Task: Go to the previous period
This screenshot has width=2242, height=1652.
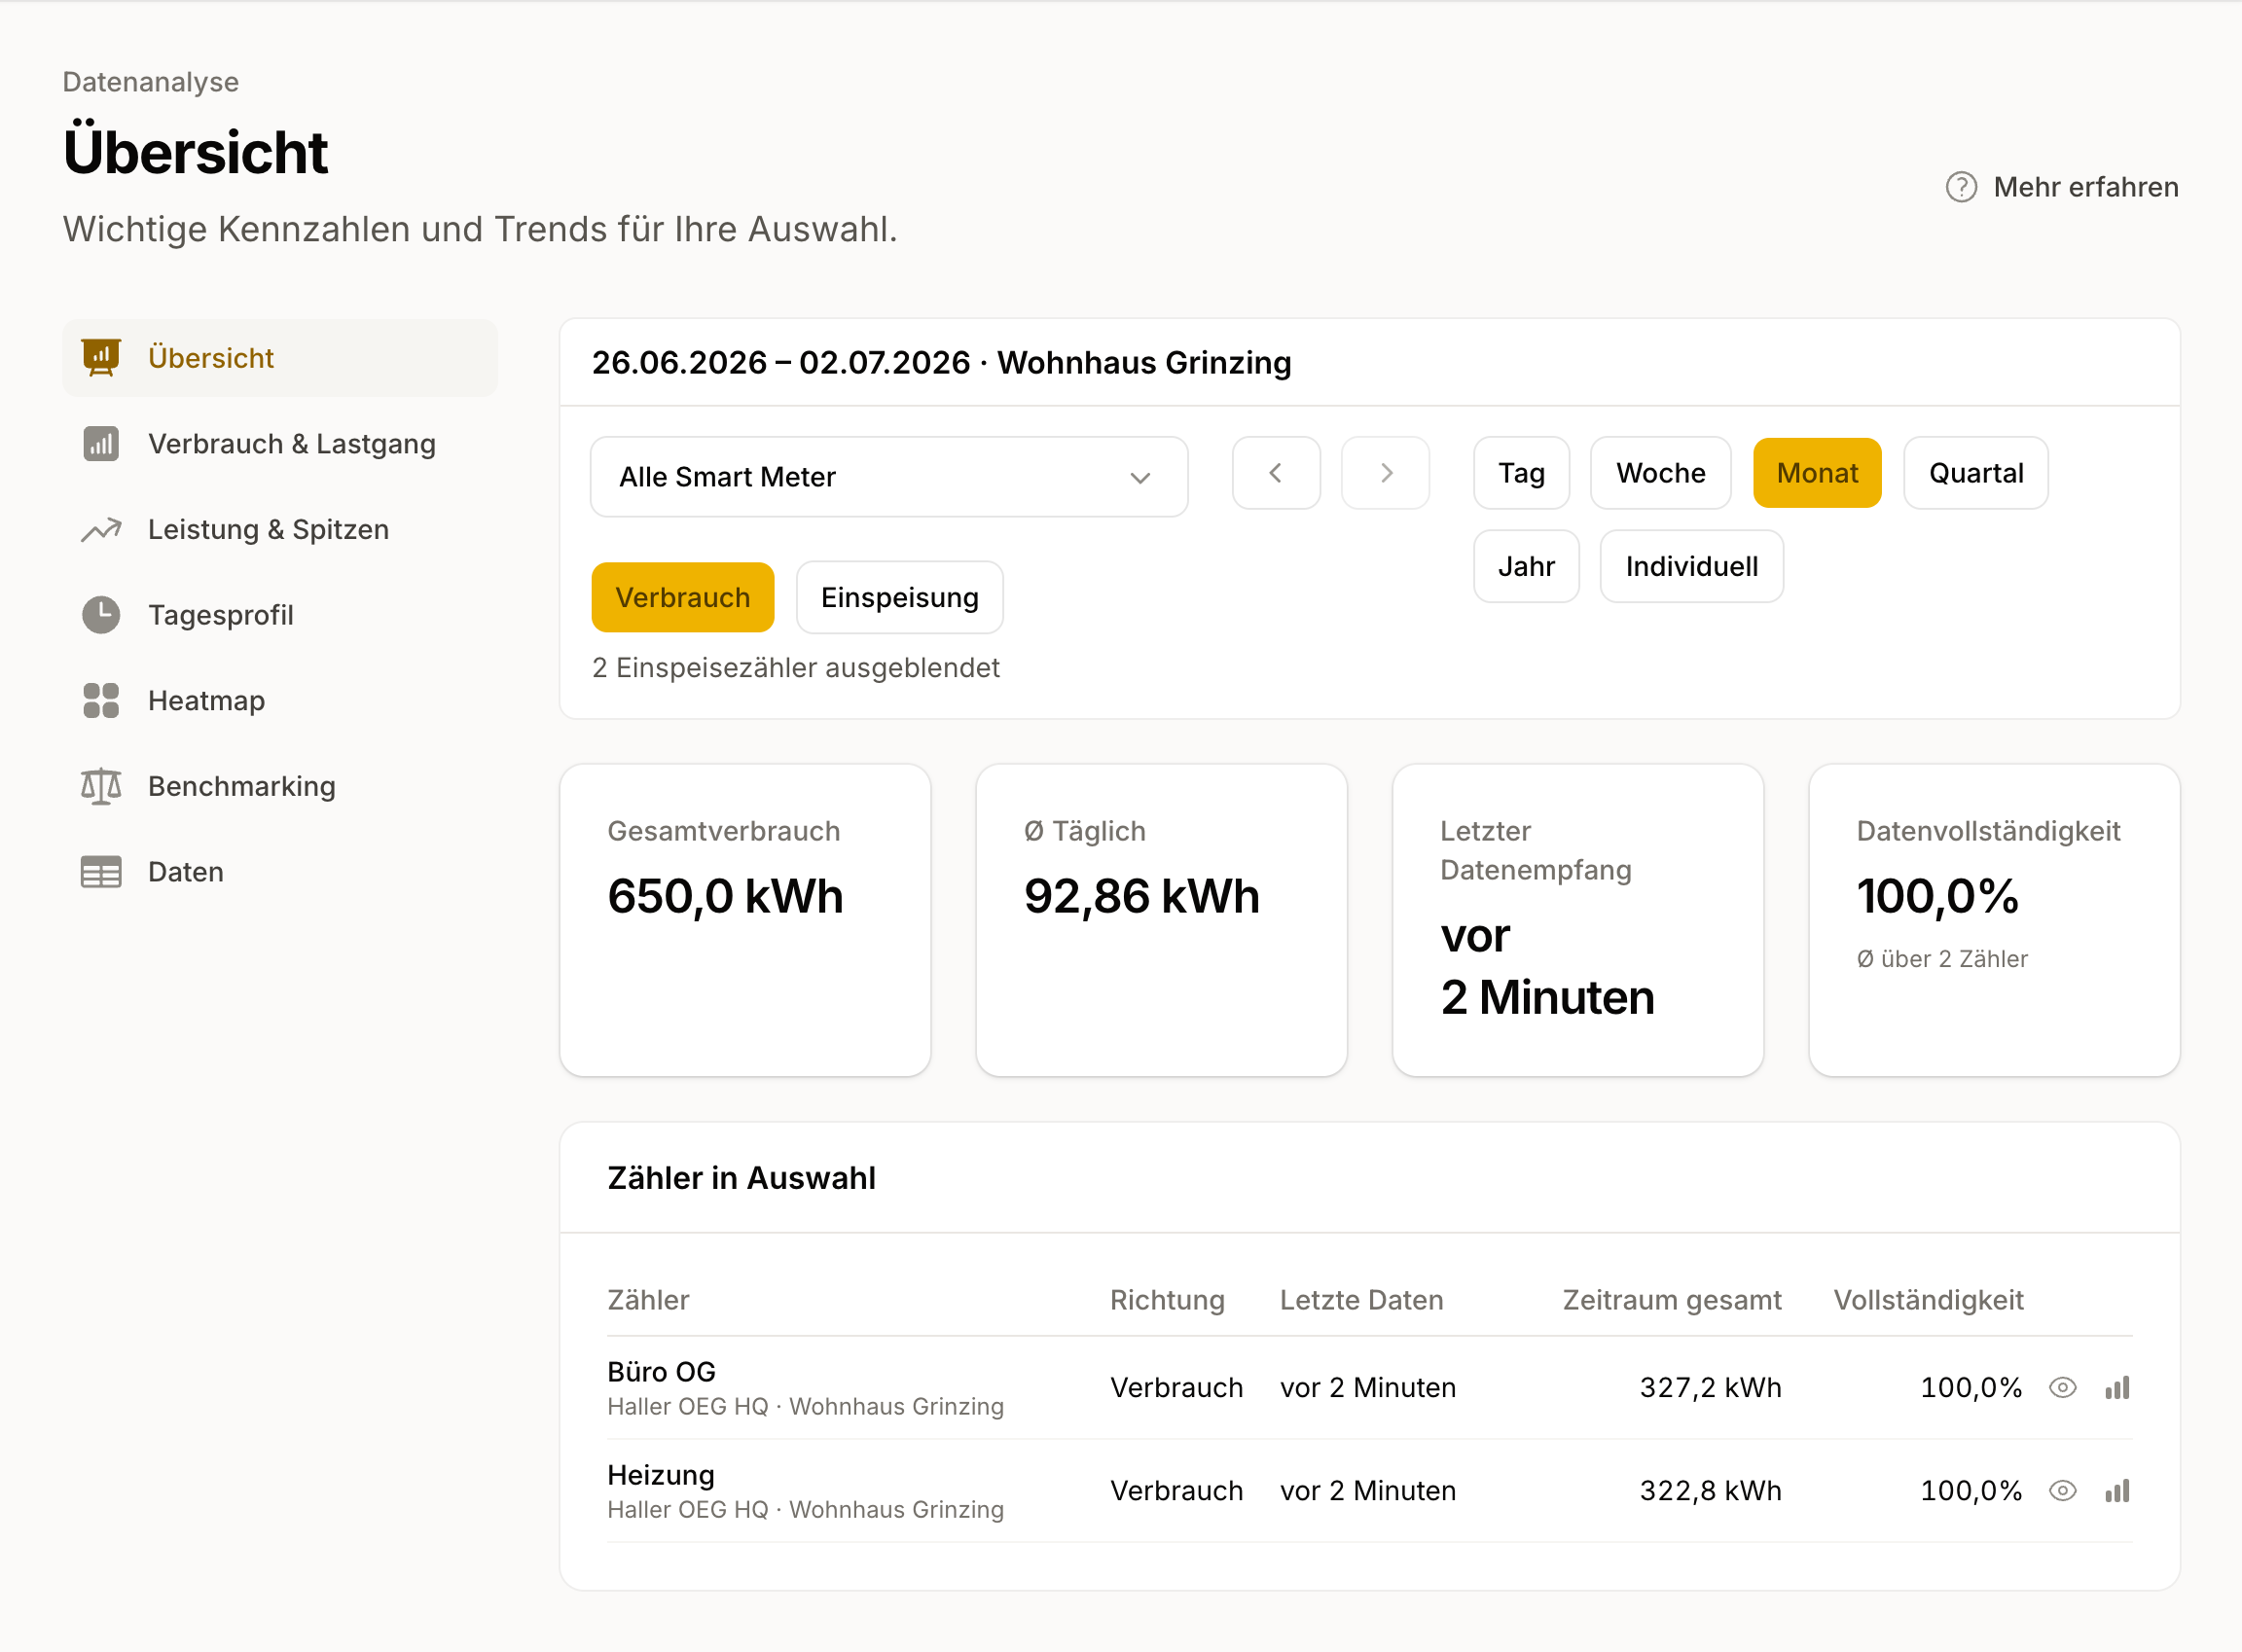Action: coord(1276,473)
